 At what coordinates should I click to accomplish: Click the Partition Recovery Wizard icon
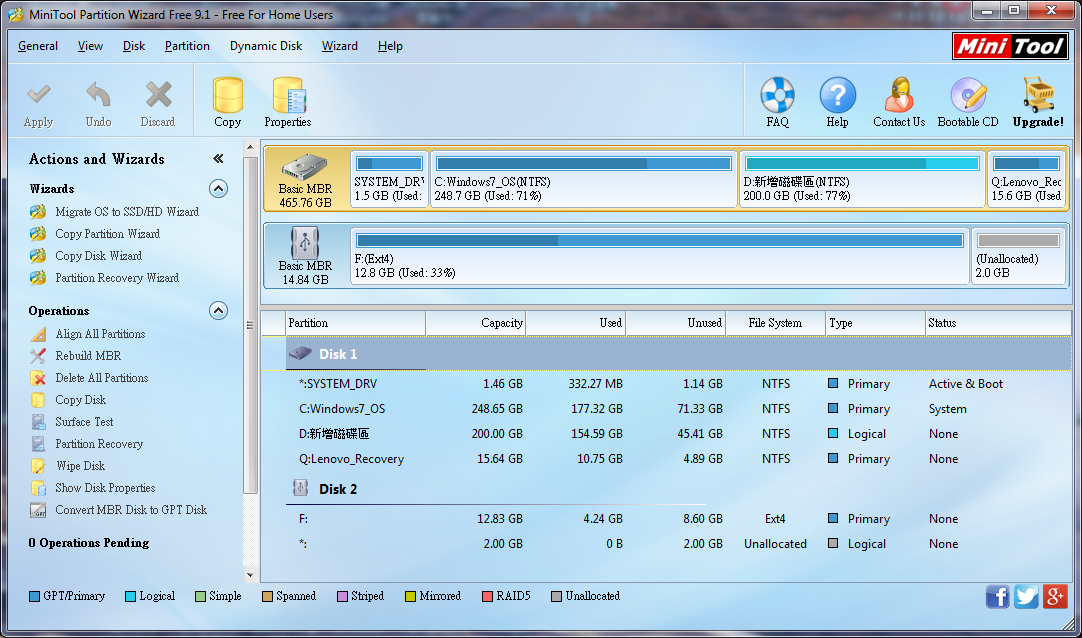(38, 278)
